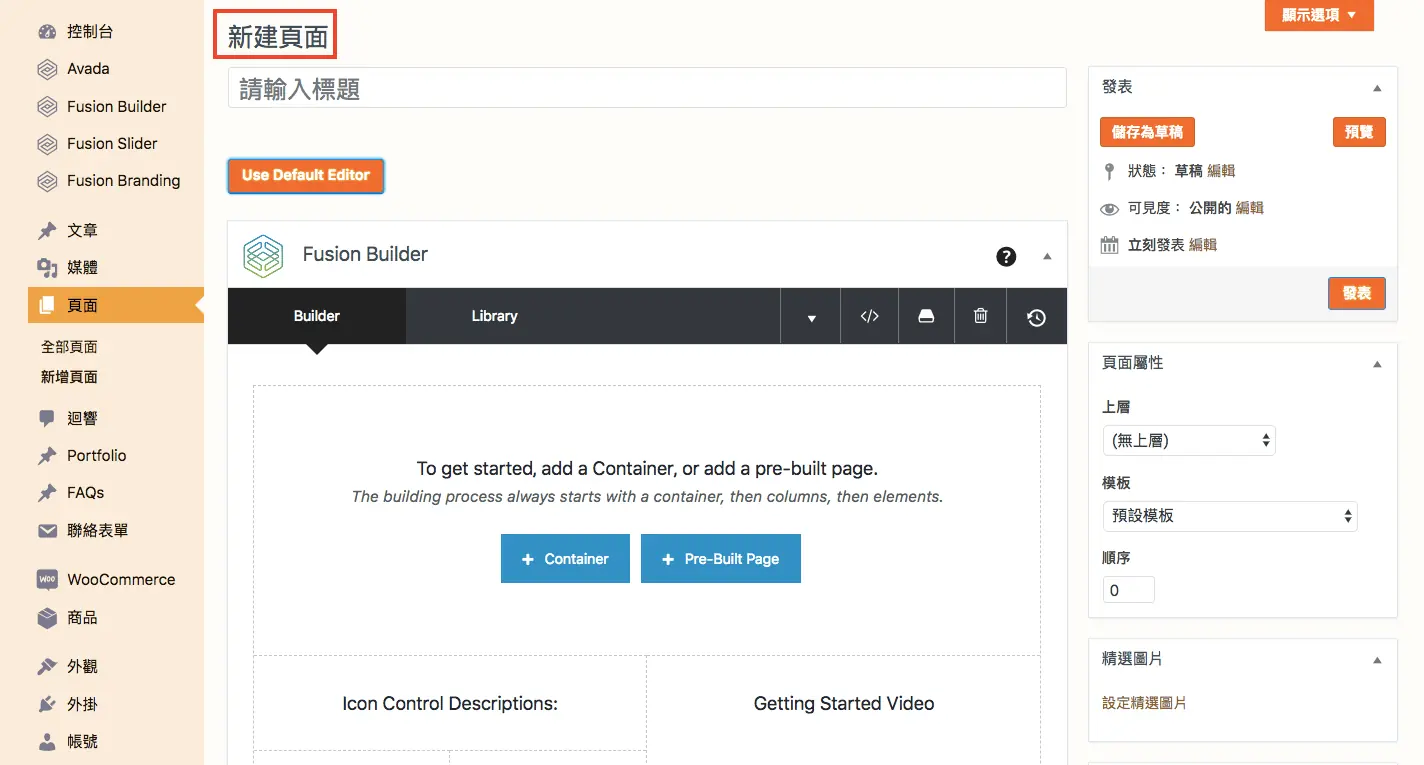
Task: Click the 儲存為草稿 save draft button
Action: pyautogui.click(x=1147, y=132)
